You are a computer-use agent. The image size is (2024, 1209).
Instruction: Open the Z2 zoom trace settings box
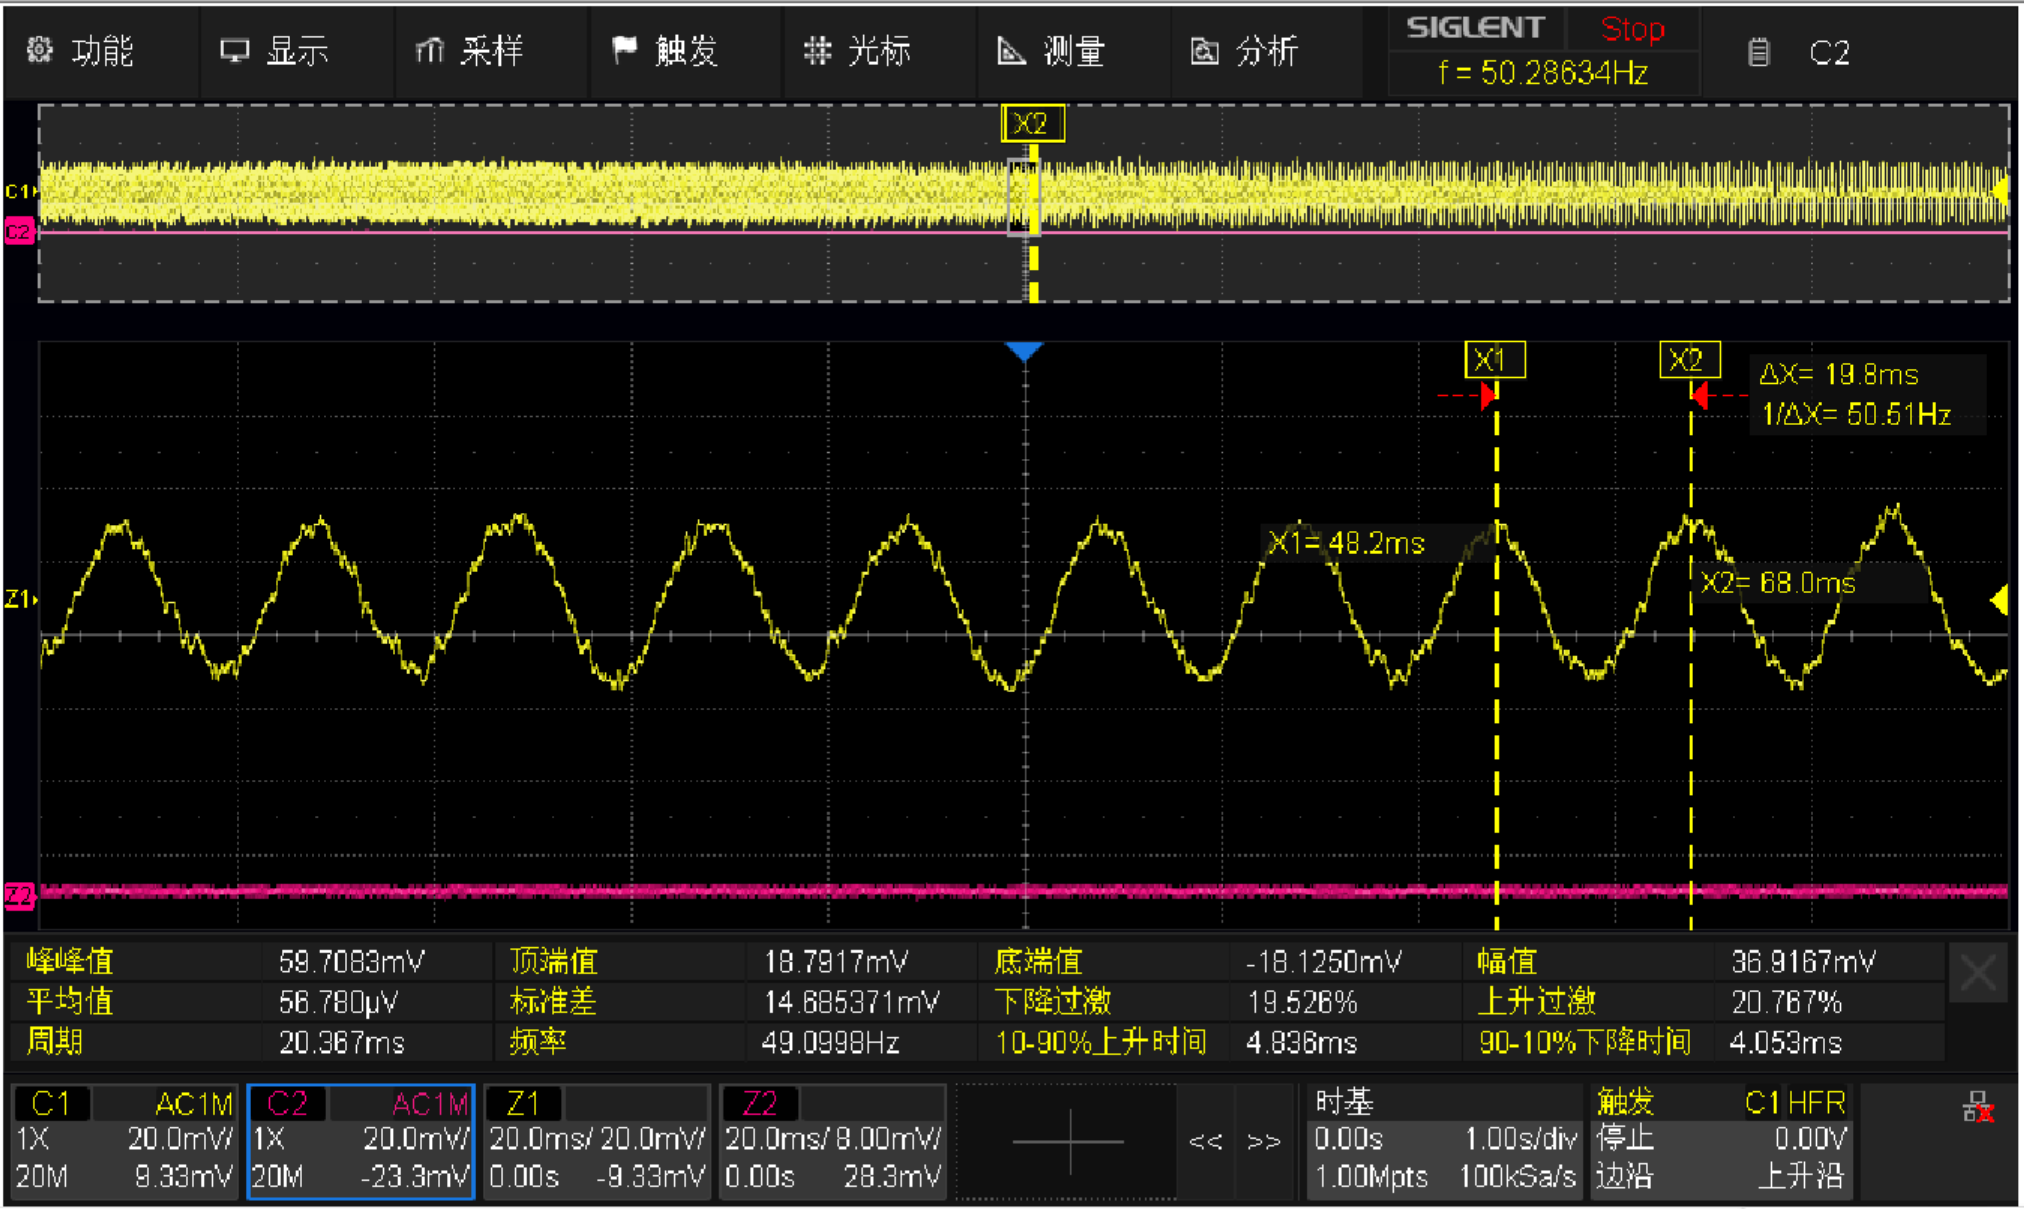pyautogui.click(x=832, y=1141)
